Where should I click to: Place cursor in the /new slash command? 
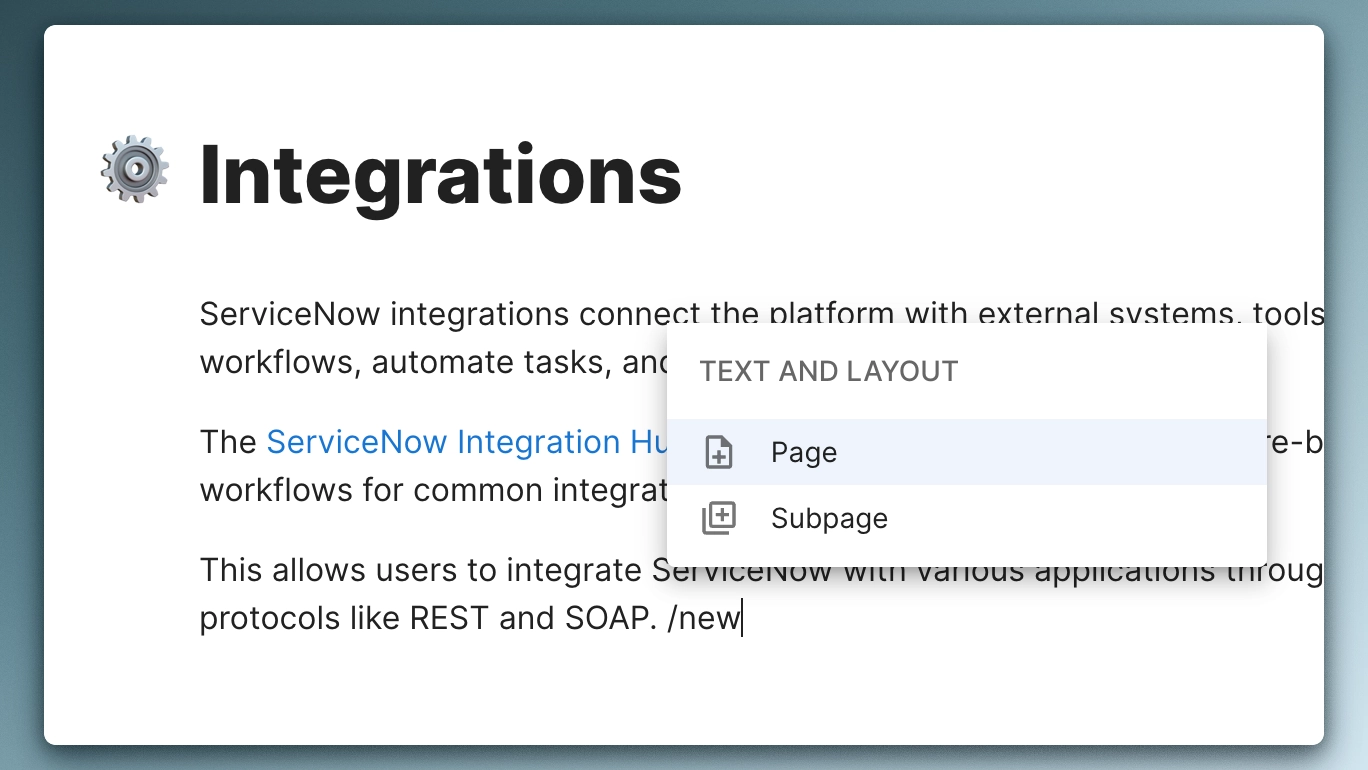[x=705, y=619]
